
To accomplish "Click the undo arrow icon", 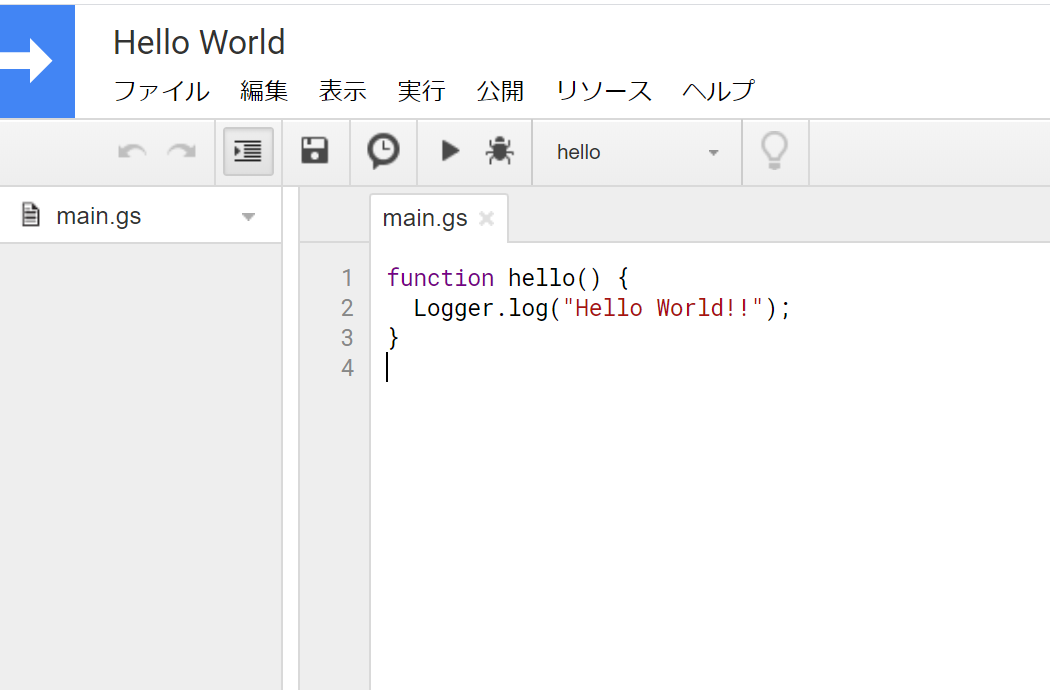I will click(132, 152).
